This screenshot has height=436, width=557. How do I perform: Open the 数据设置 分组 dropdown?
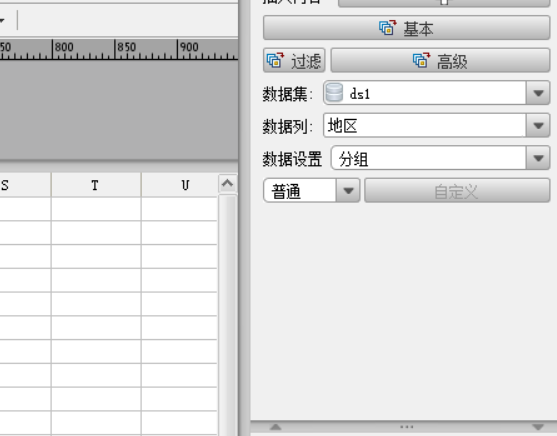click(x=538, y=158)
